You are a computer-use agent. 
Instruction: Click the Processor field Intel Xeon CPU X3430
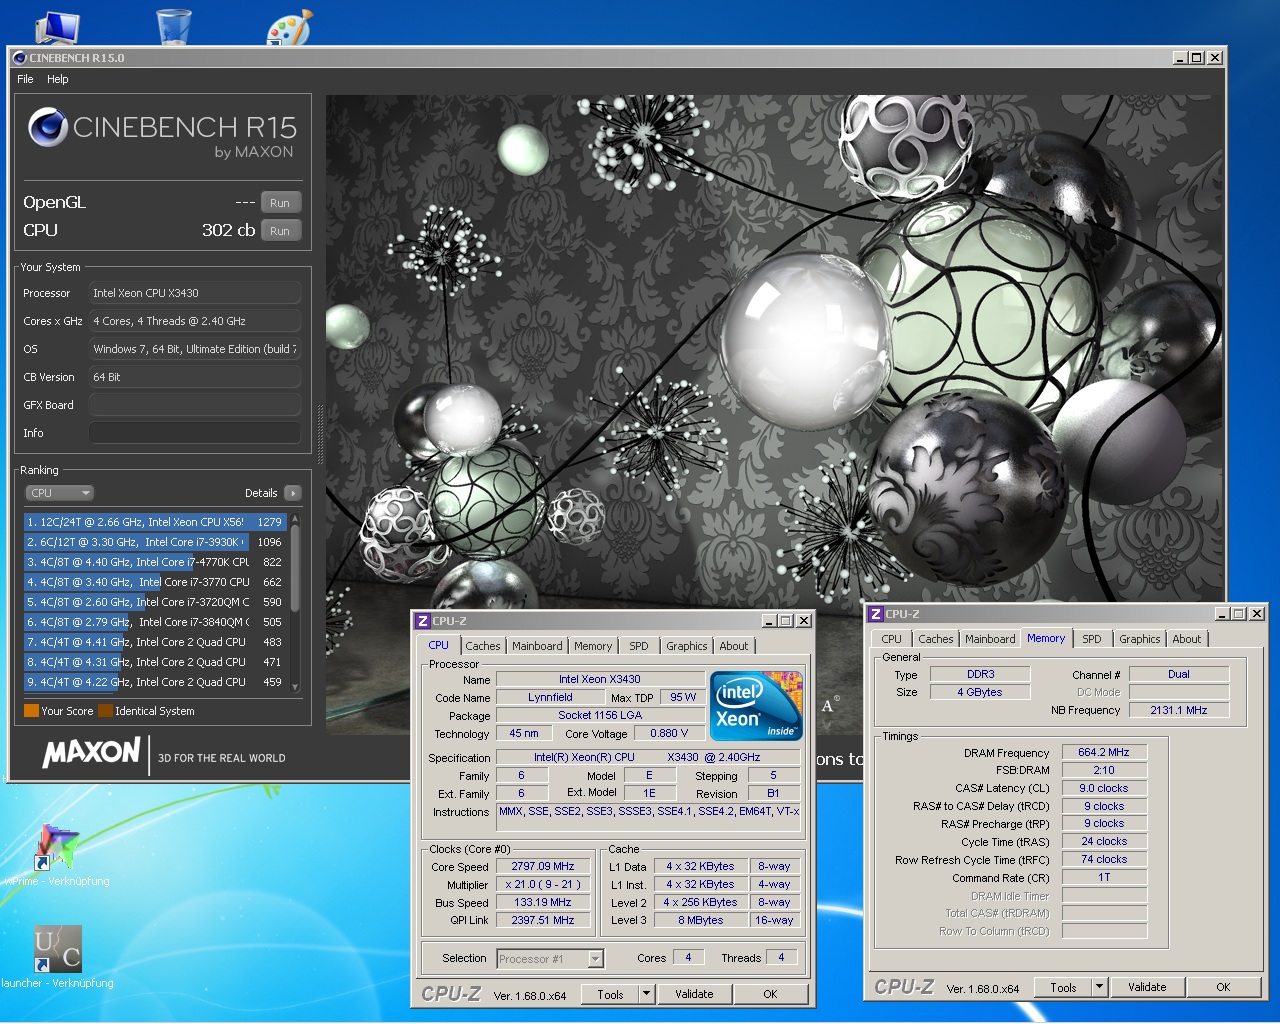point(195,293)
